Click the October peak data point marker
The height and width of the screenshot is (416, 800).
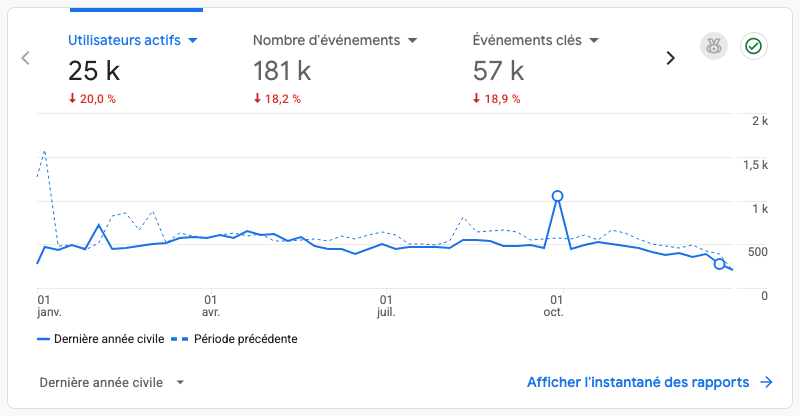tap(558, 196)
